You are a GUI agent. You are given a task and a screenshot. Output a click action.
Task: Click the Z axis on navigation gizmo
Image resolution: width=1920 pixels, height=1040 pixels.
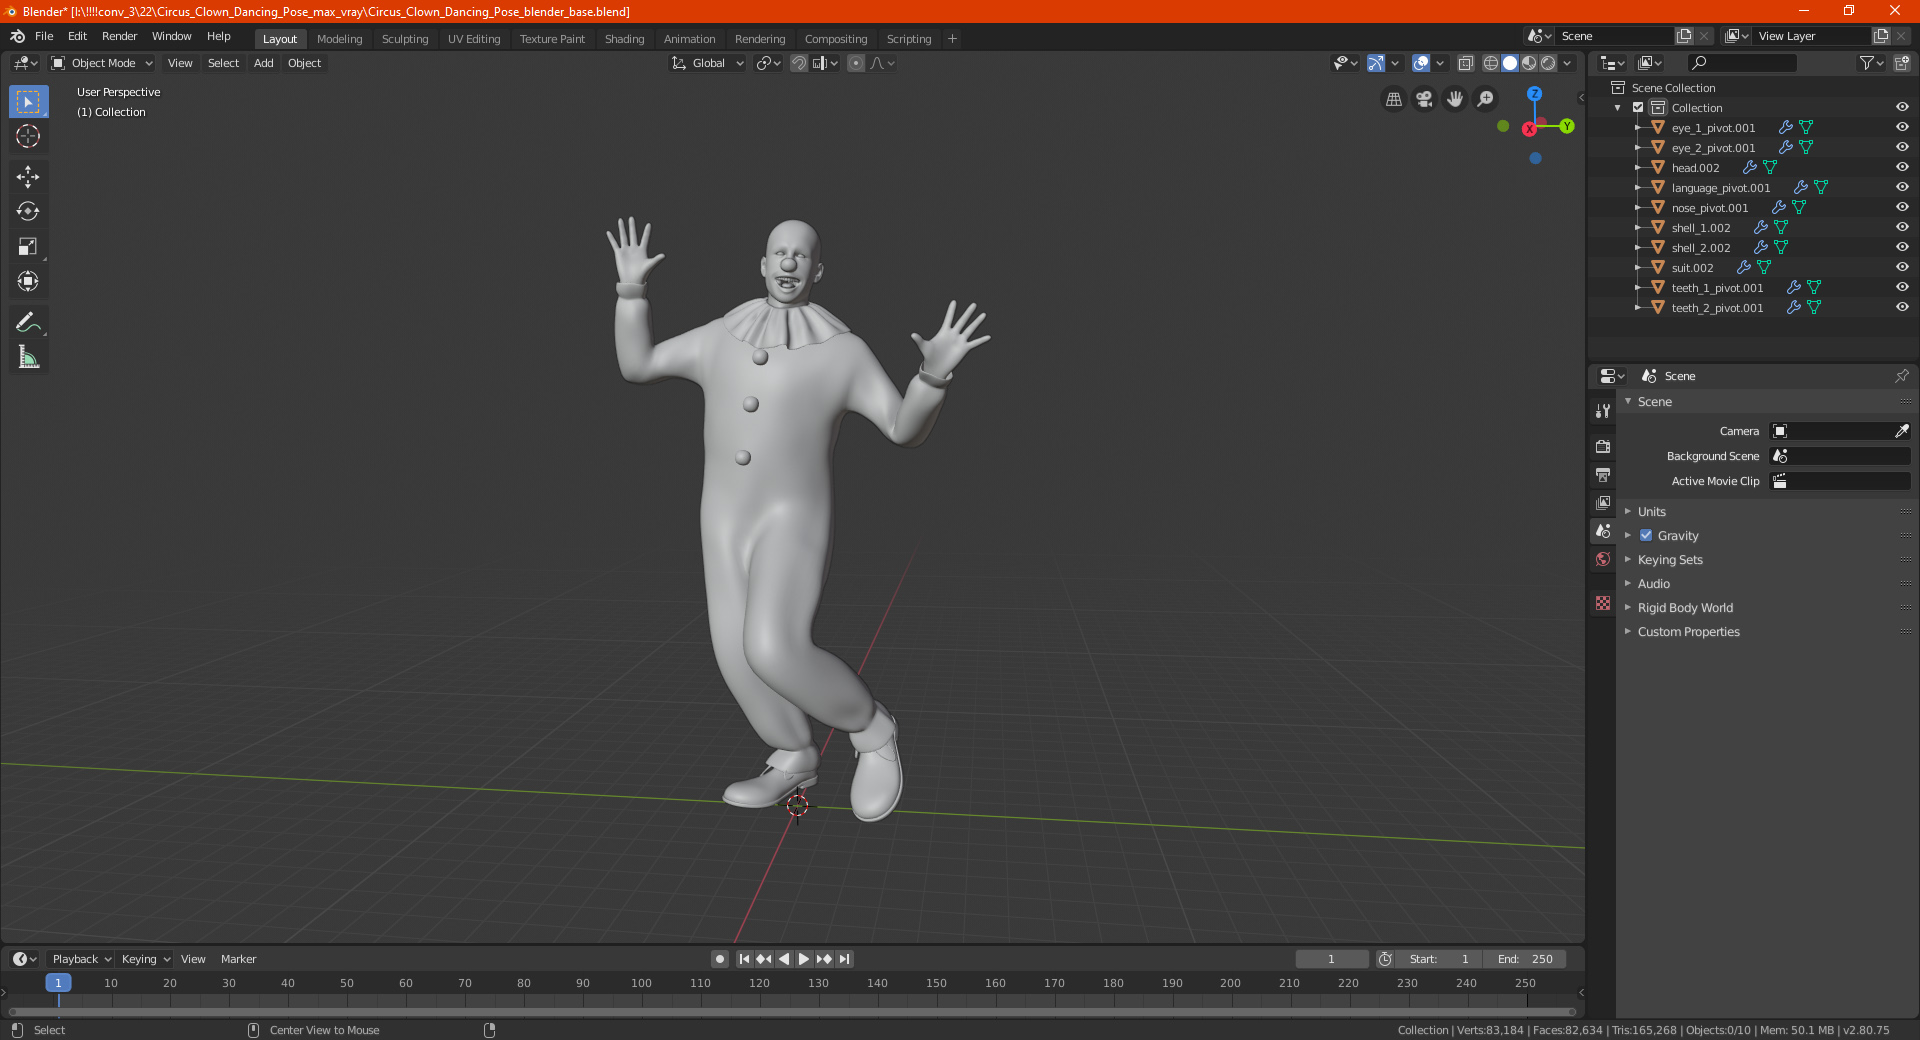click(1534, 93)
